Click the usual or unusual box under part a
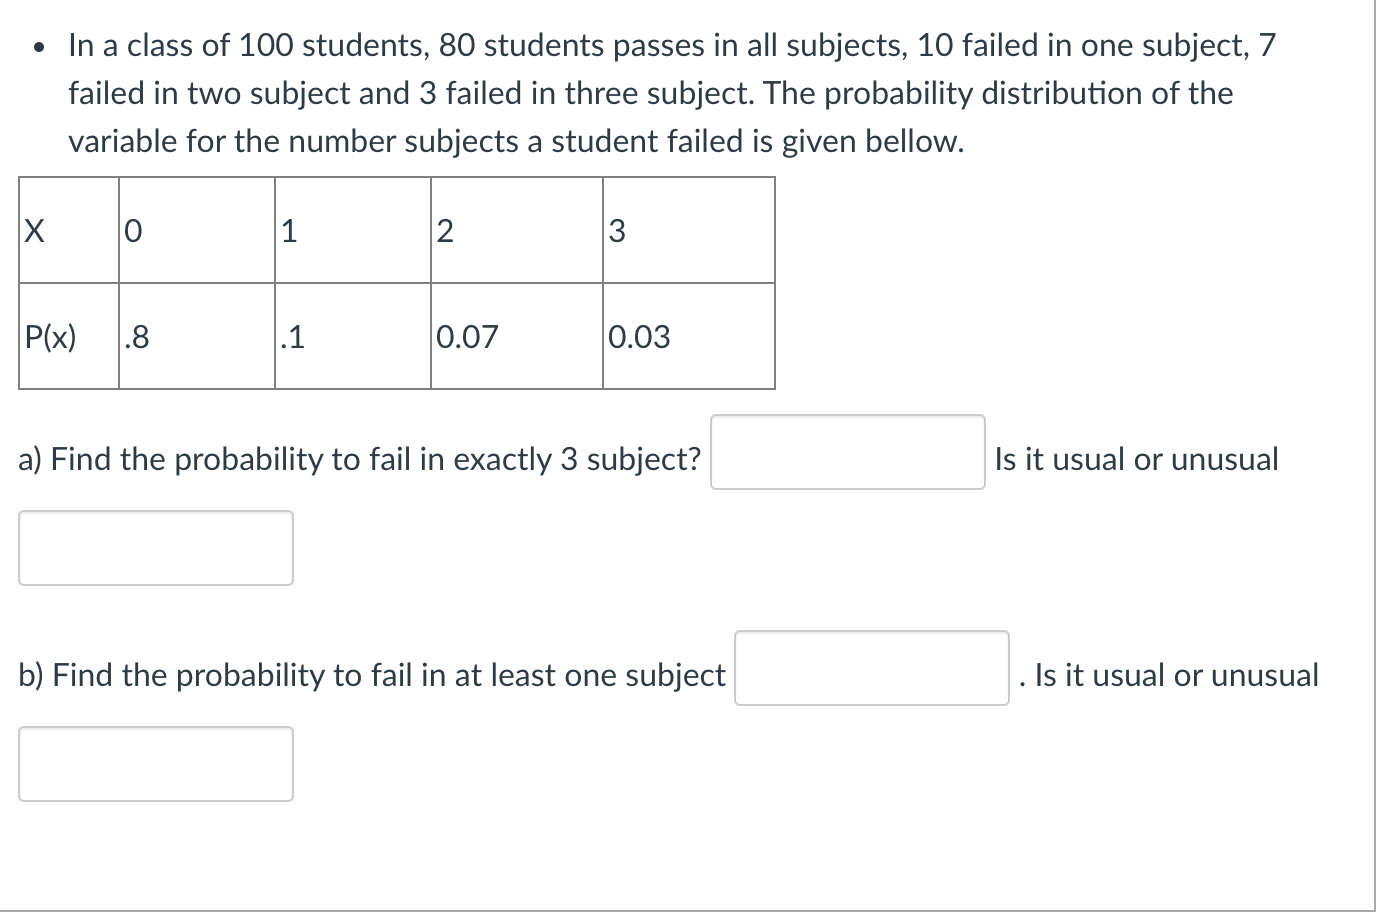The width and height of the screenshot is (1380, 916). (x=155, y=547)
